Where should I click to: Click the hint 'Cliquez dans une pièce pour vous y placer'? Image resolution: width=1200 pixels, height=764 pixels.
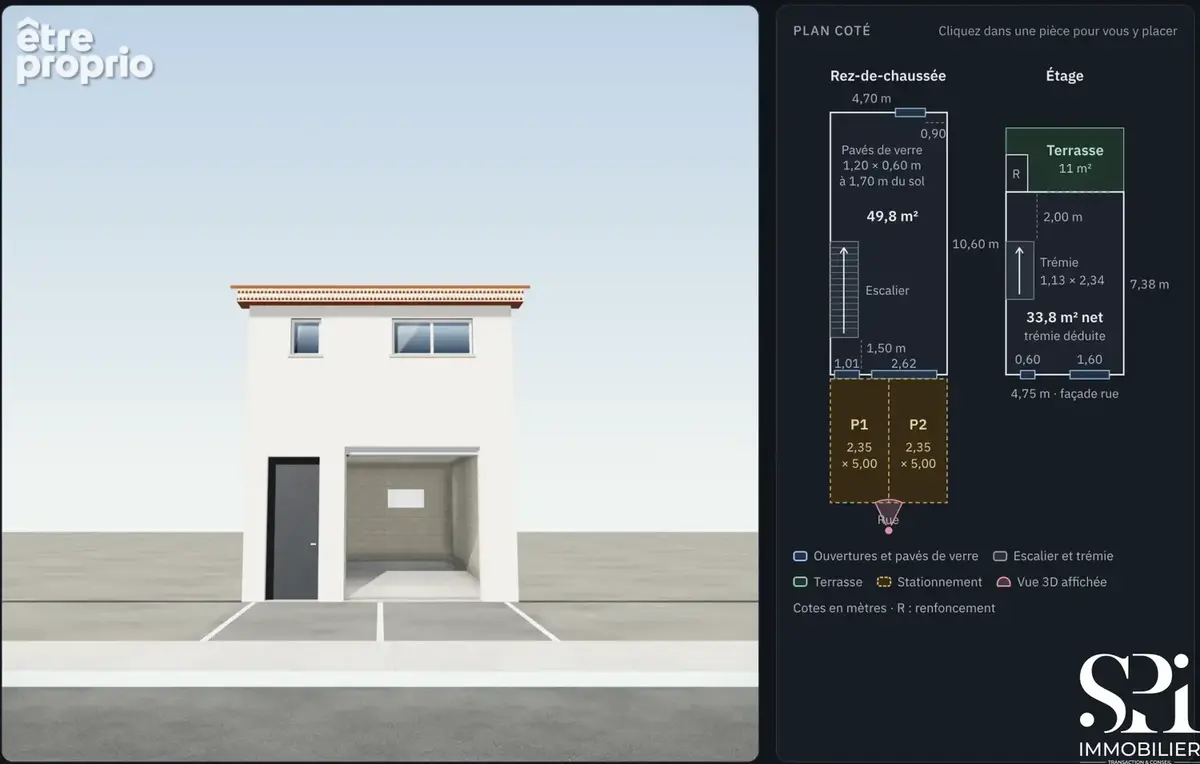coord(1057,31)
